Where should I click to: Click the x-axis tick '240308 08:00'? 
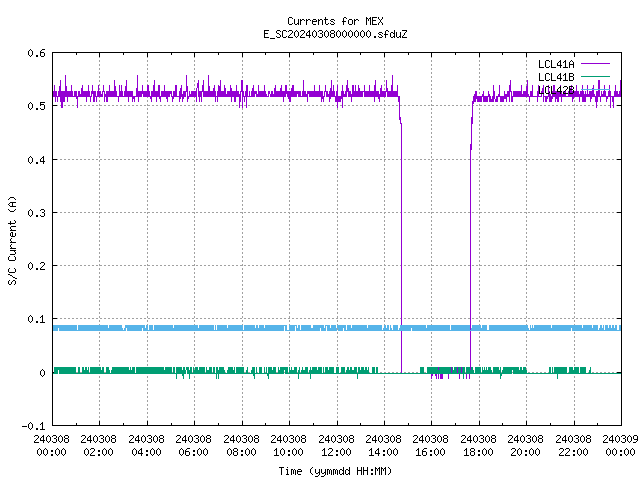tap(241, 445)
